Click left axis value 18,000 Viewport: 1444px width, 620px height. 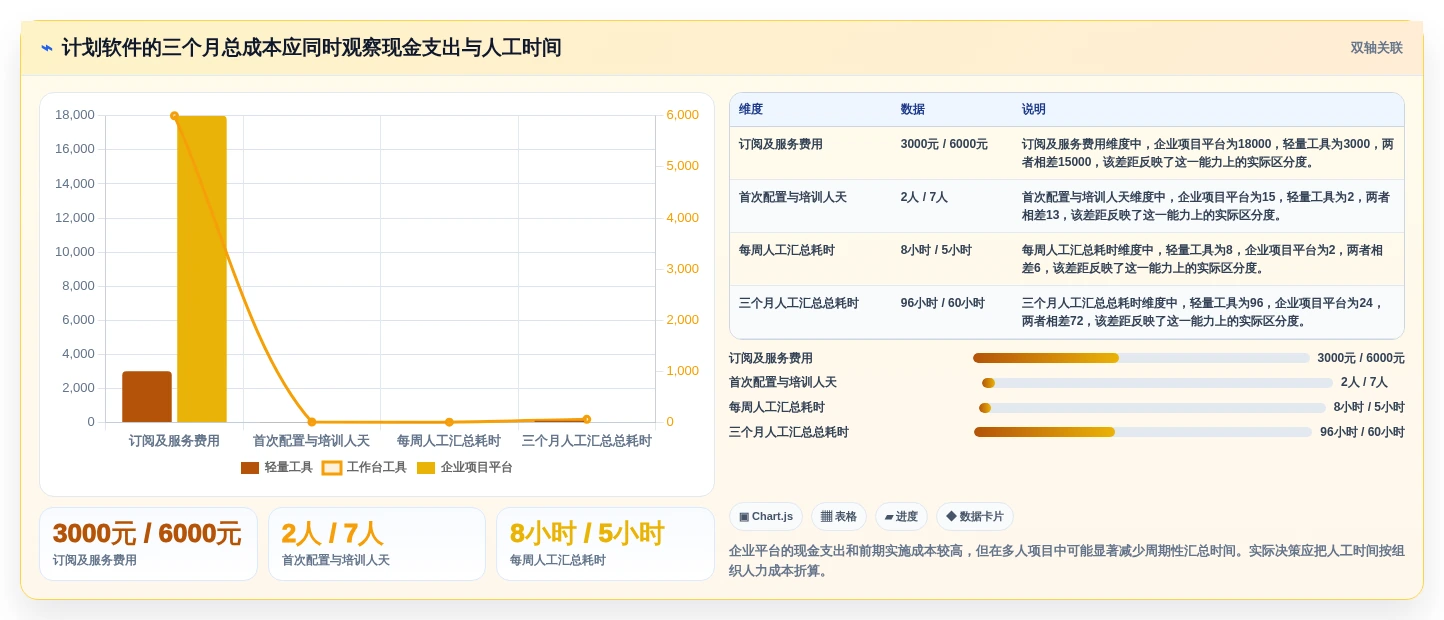pos(75,115)
